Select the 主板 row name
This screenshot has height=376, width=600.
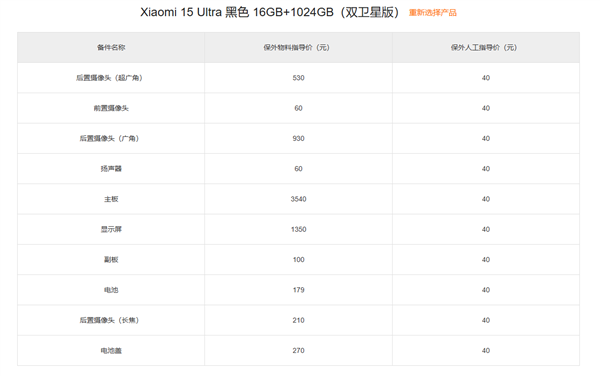click(x=111, y=199)
